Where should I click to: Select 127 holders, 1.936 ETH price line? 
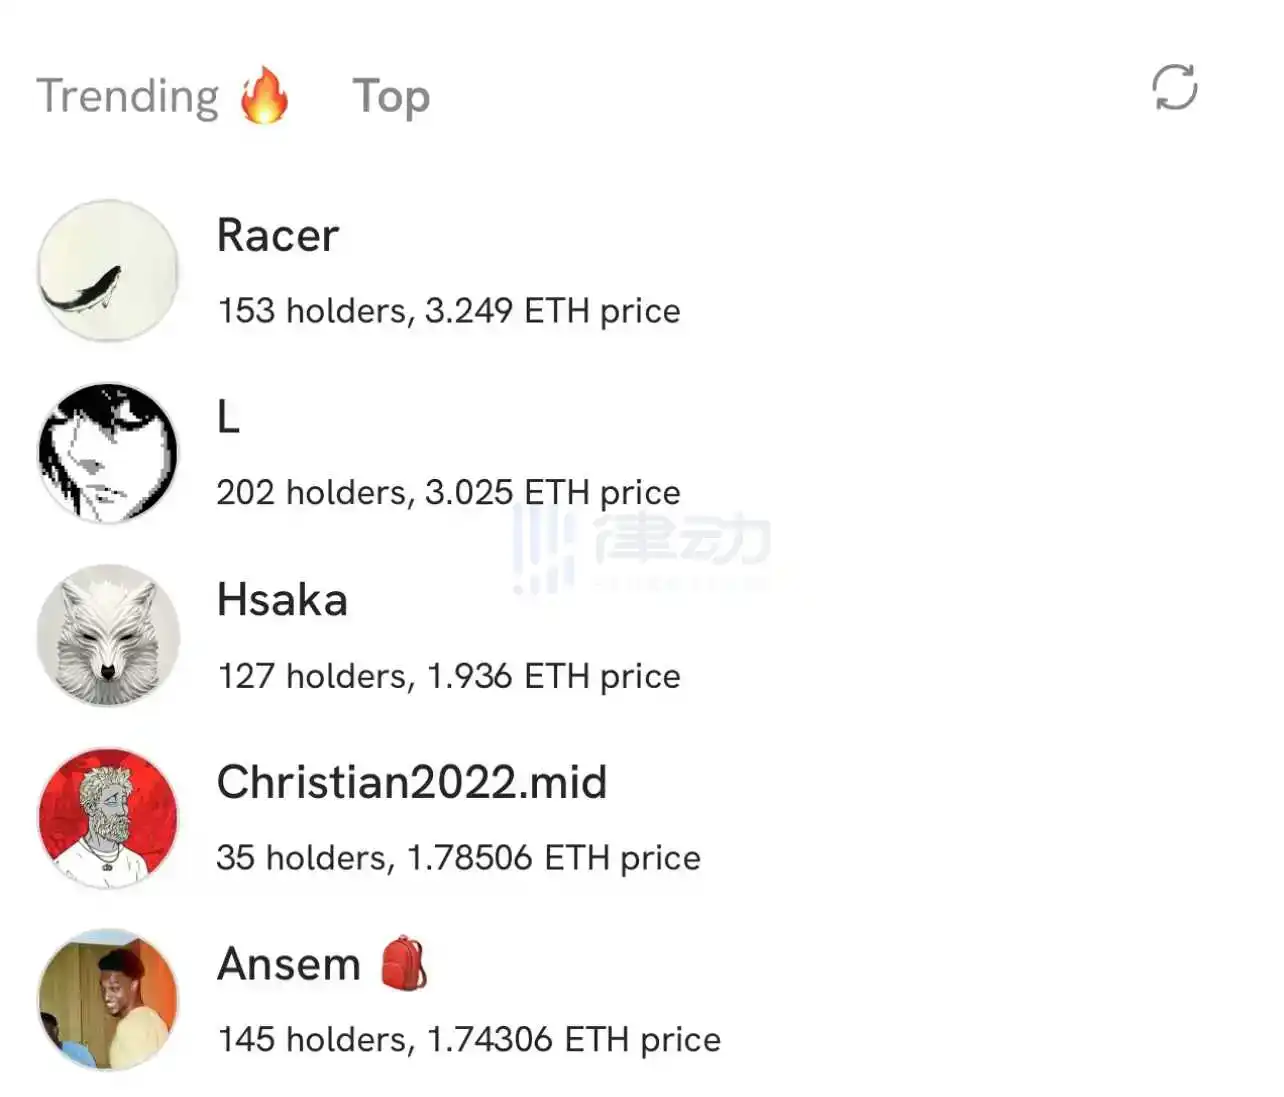449,676
